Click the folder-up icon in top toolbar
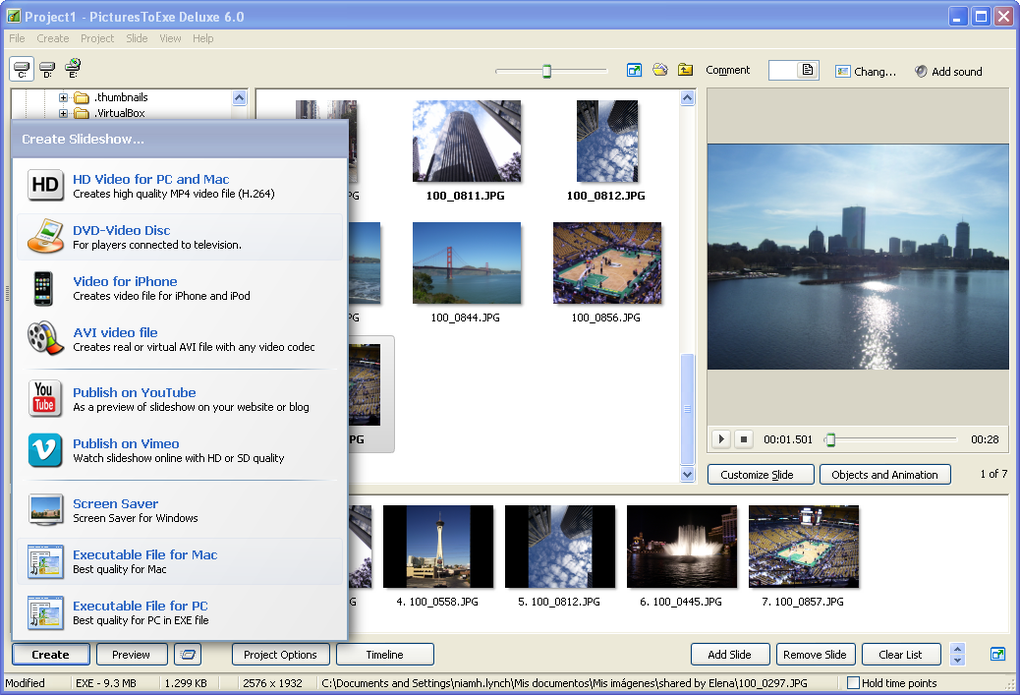This screenshot has height=695, width=1020. click(x=685, y=70)
